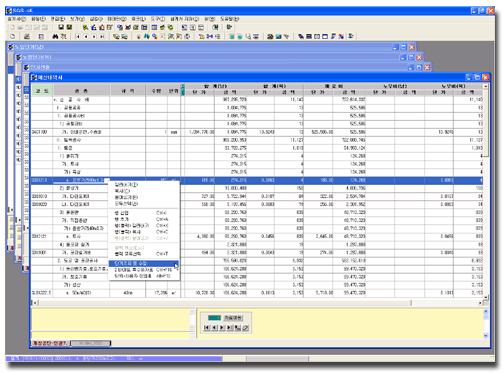
Task: Choose the context menu entry with Ctrl+C shortcut
Action: 144,232
